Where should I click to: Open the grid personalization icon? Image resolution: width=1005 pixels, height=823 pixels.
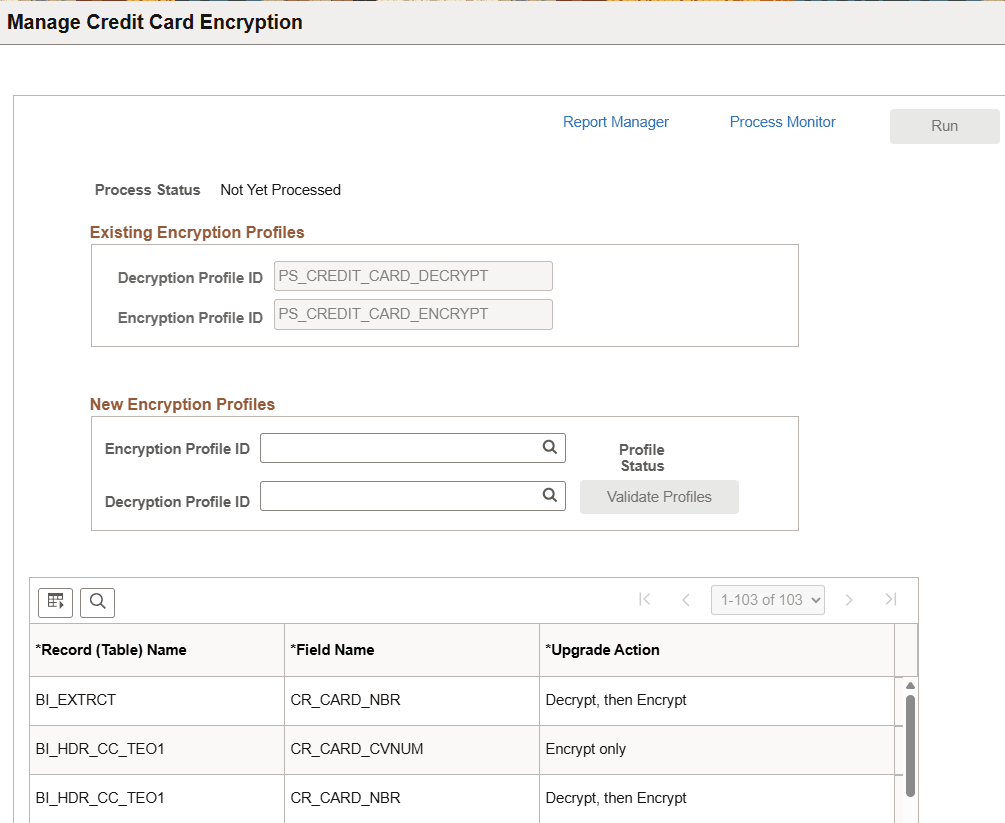click(55, 602)
